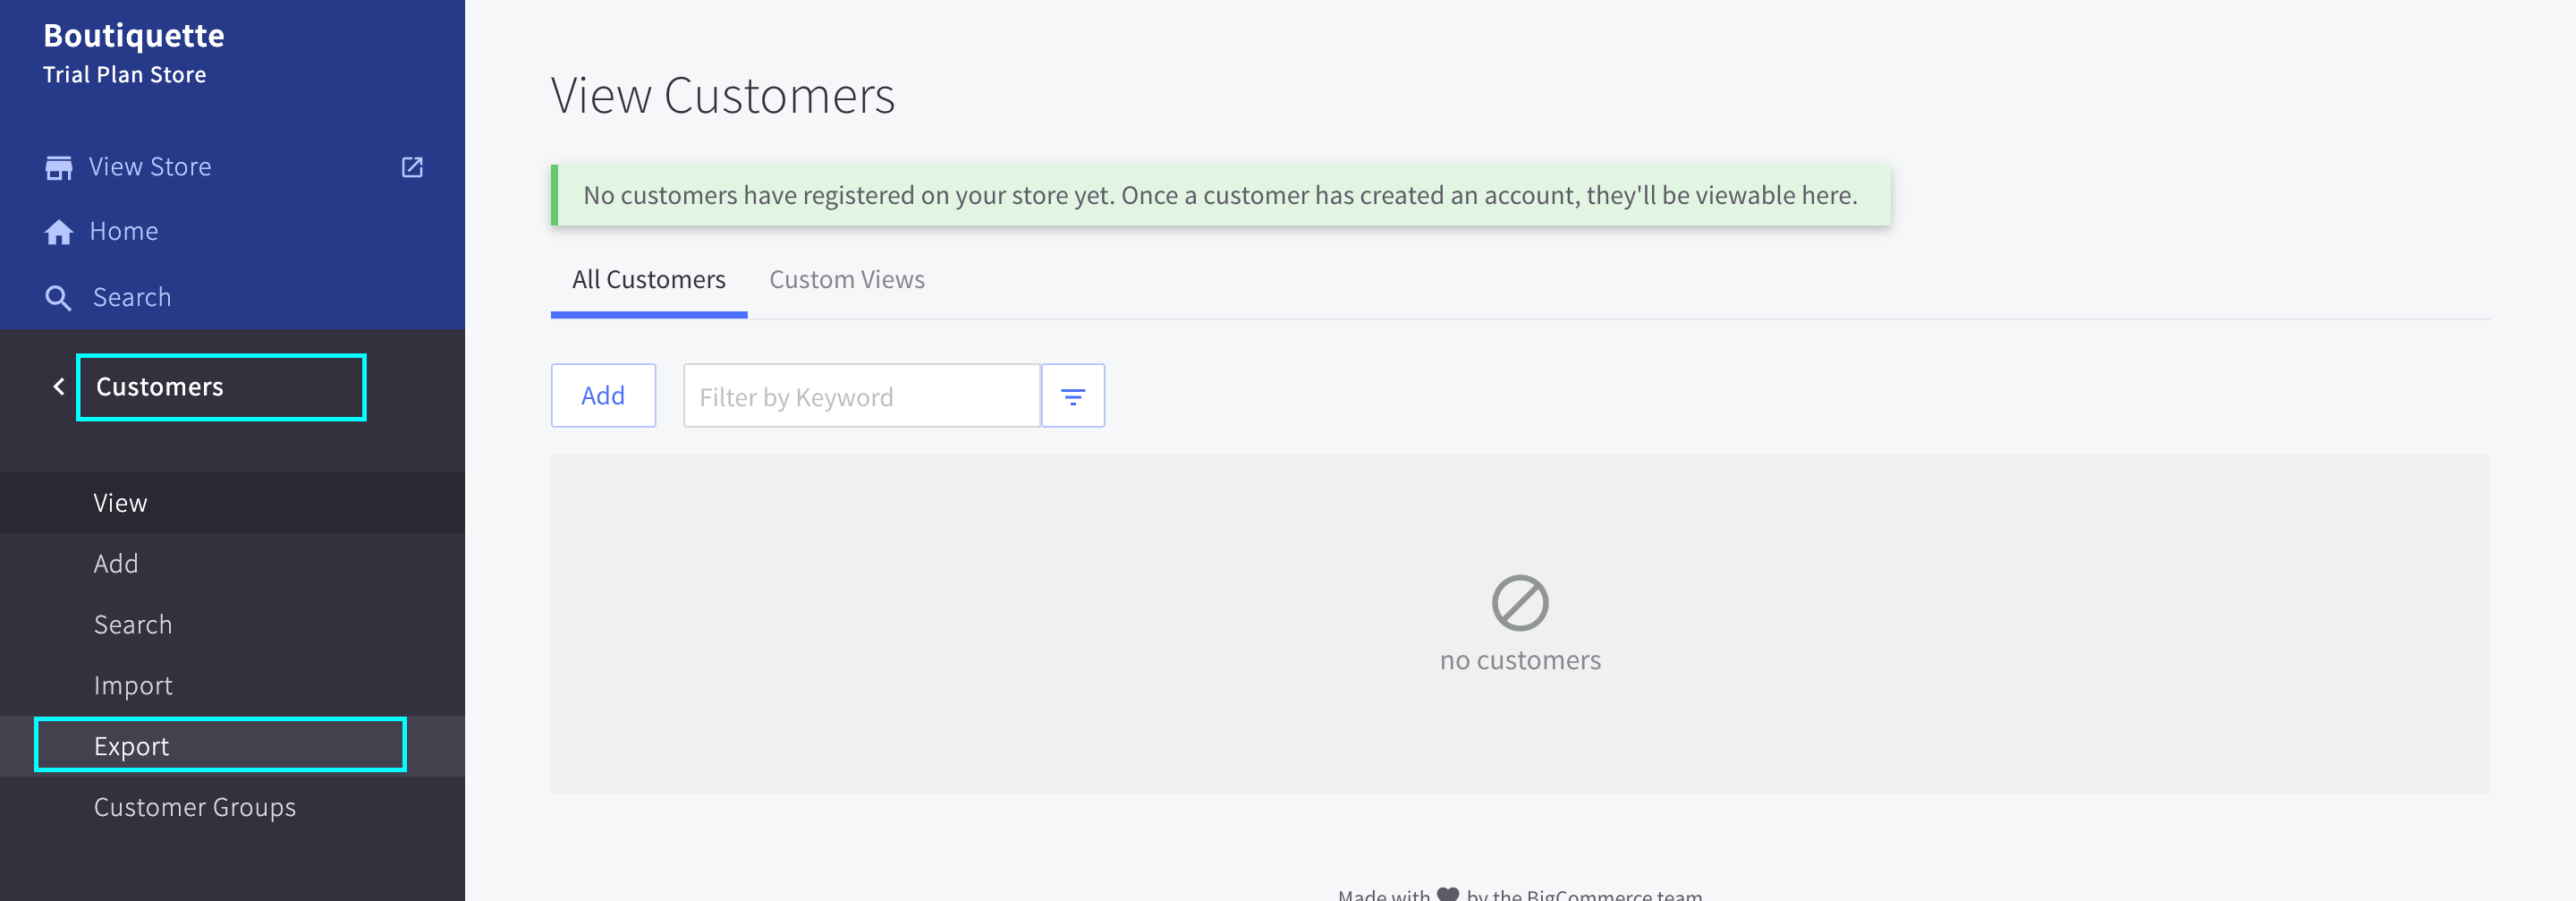Collapse Customers menu with back chevron
This screenshot has width=2576, height=901.
coord(59,387)
